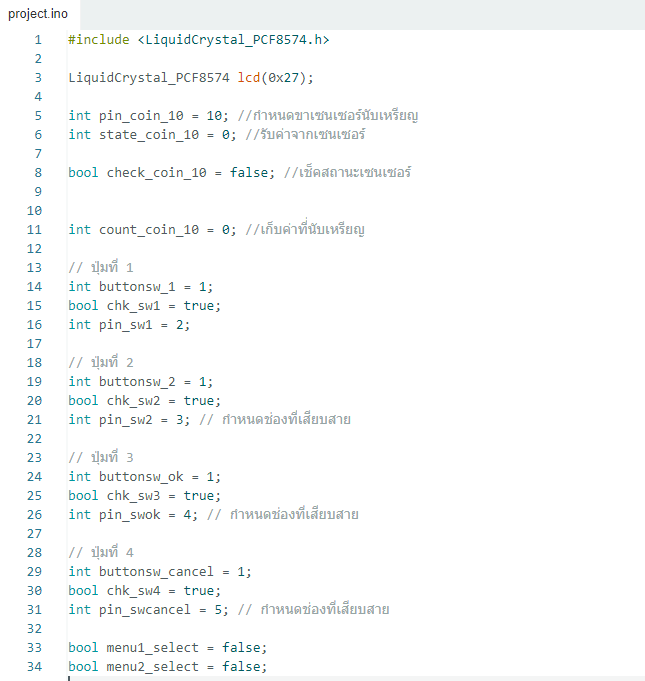This screenshot has height=681, width=645.
Task: Click the pin_sw2 = 3 line
Action: 209,420
